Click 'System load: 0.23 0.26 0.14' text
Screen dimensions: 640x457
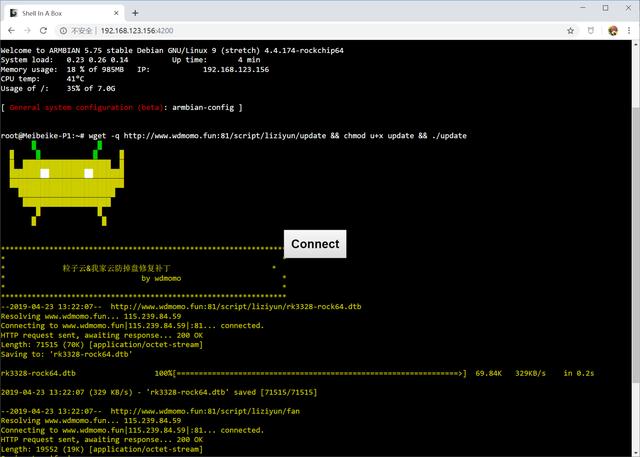click(64, 60)
